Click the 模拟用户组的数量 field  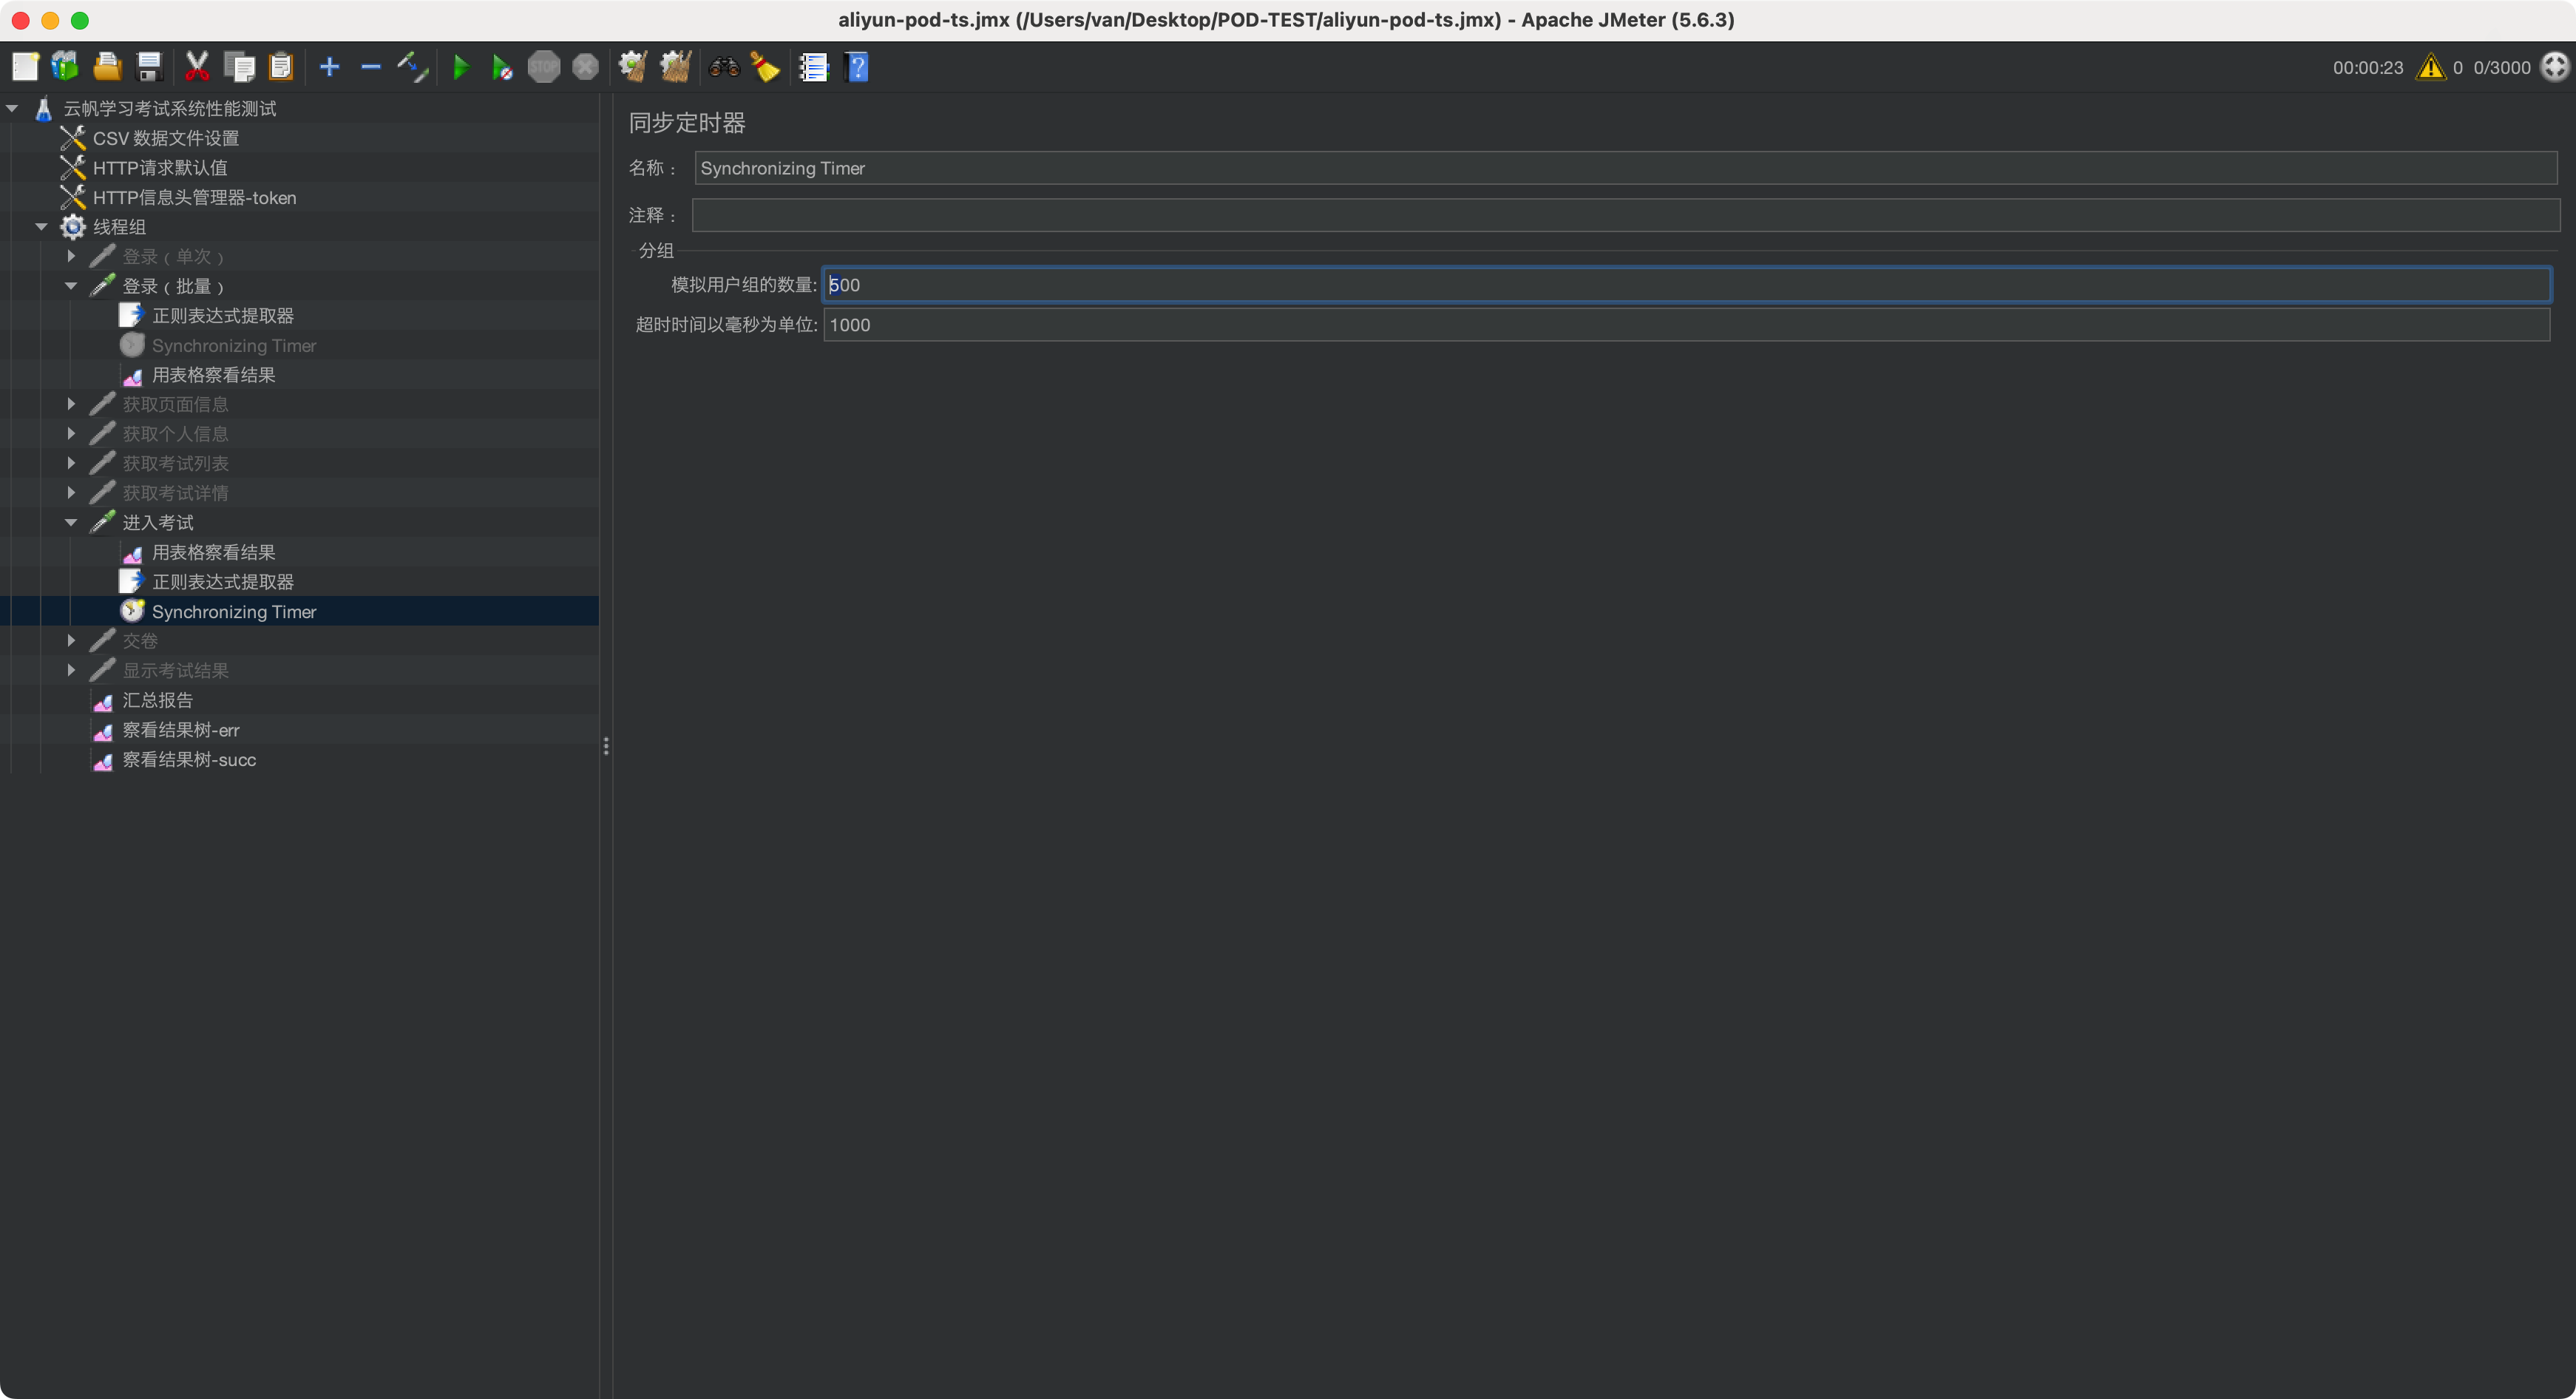pyautogui.click(x=1686, y=285)
